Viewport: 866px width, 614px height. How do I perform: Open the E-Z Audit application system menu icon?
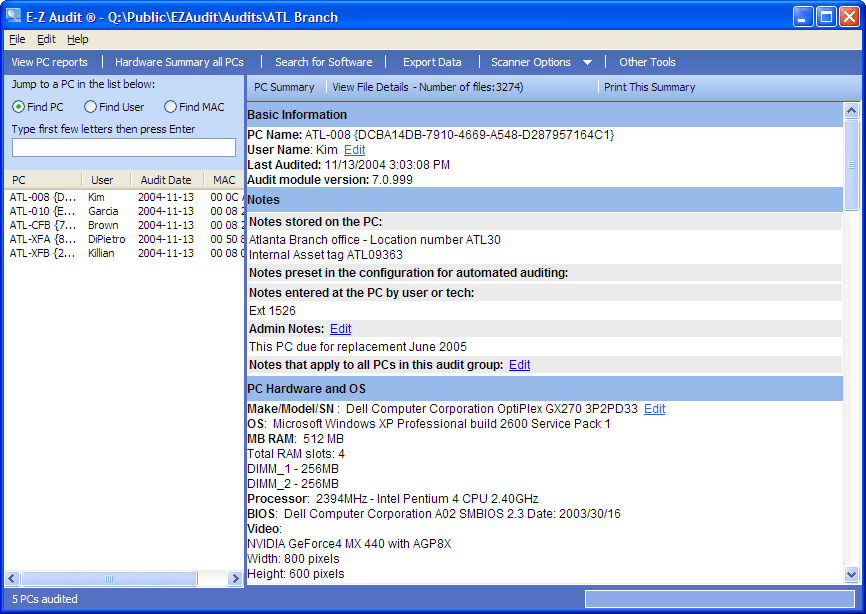(x=13, y=16)
